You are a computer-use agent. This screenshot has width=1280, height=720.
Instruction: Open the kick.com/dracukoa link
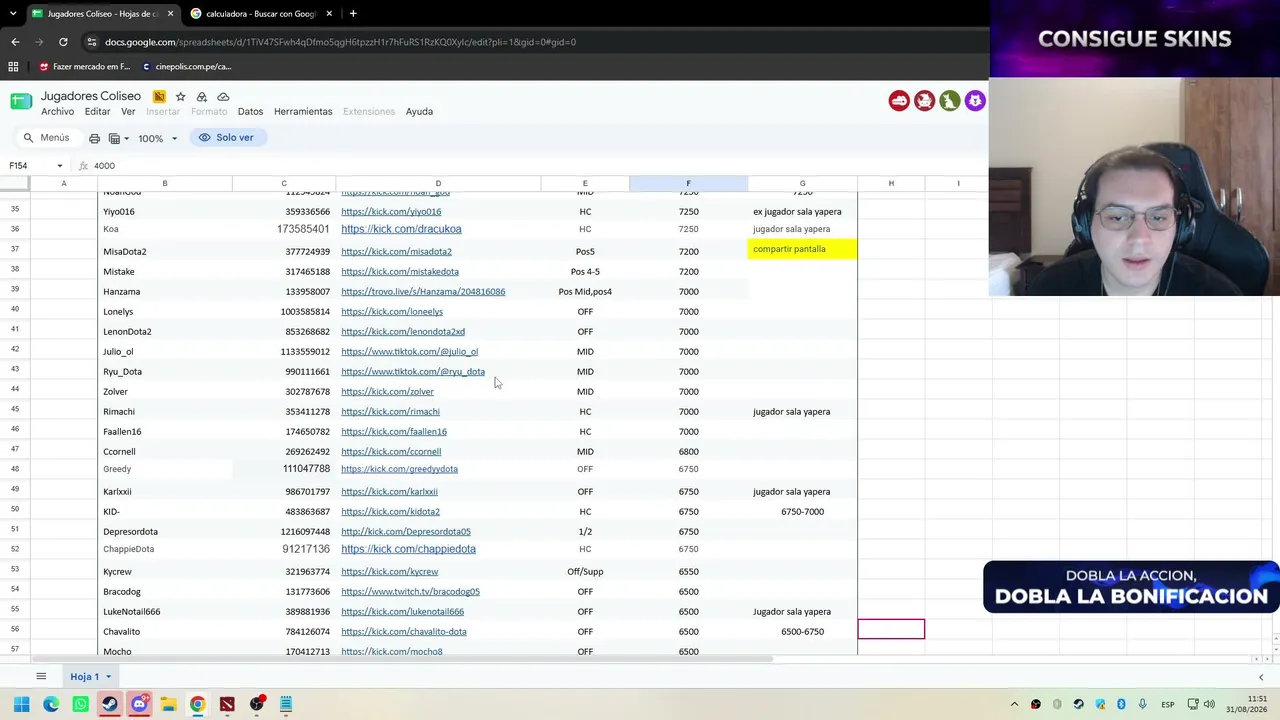tap(401, 229)
